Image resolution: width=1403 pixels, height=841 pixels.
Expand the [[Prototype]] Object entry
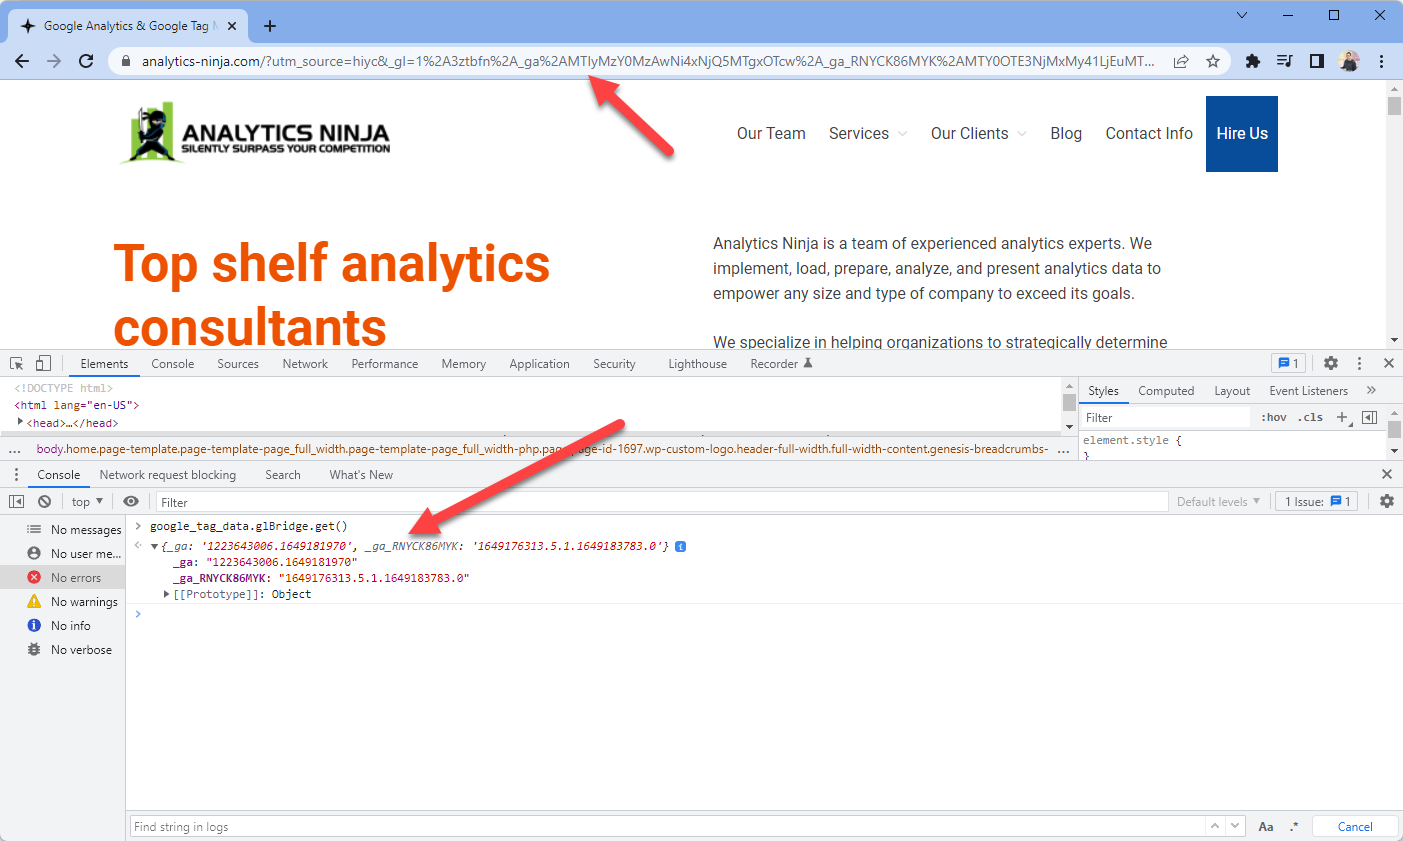coord(167,594)
